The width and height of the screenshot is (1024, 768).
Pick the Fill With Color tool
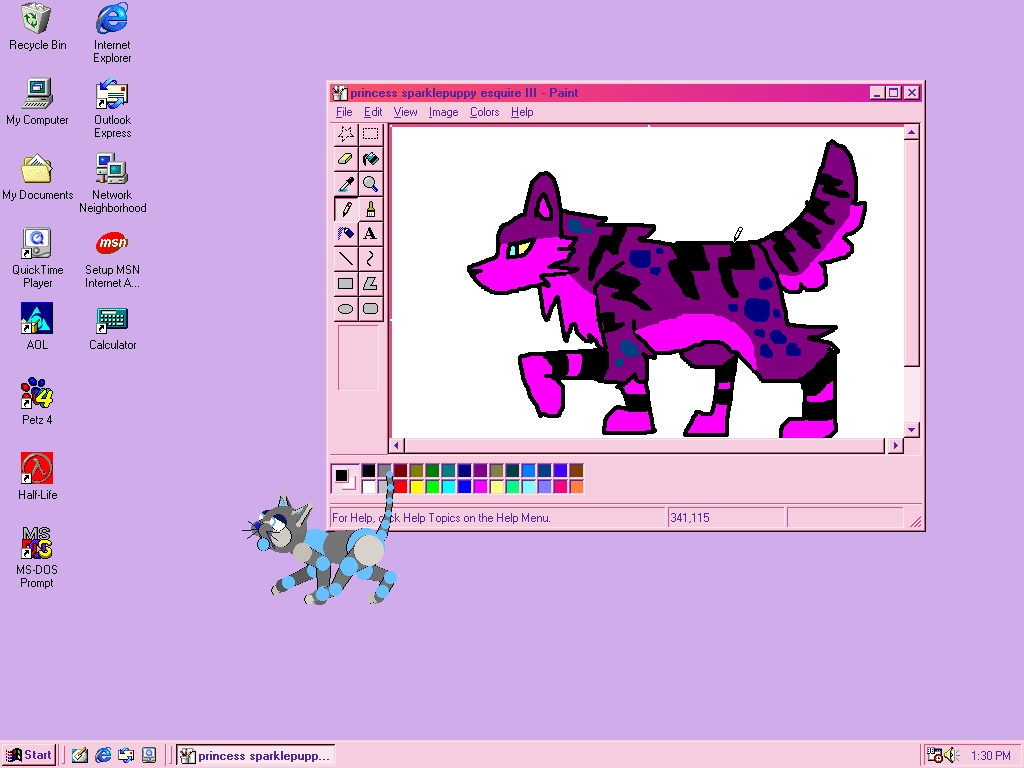(x=370, y=158)
